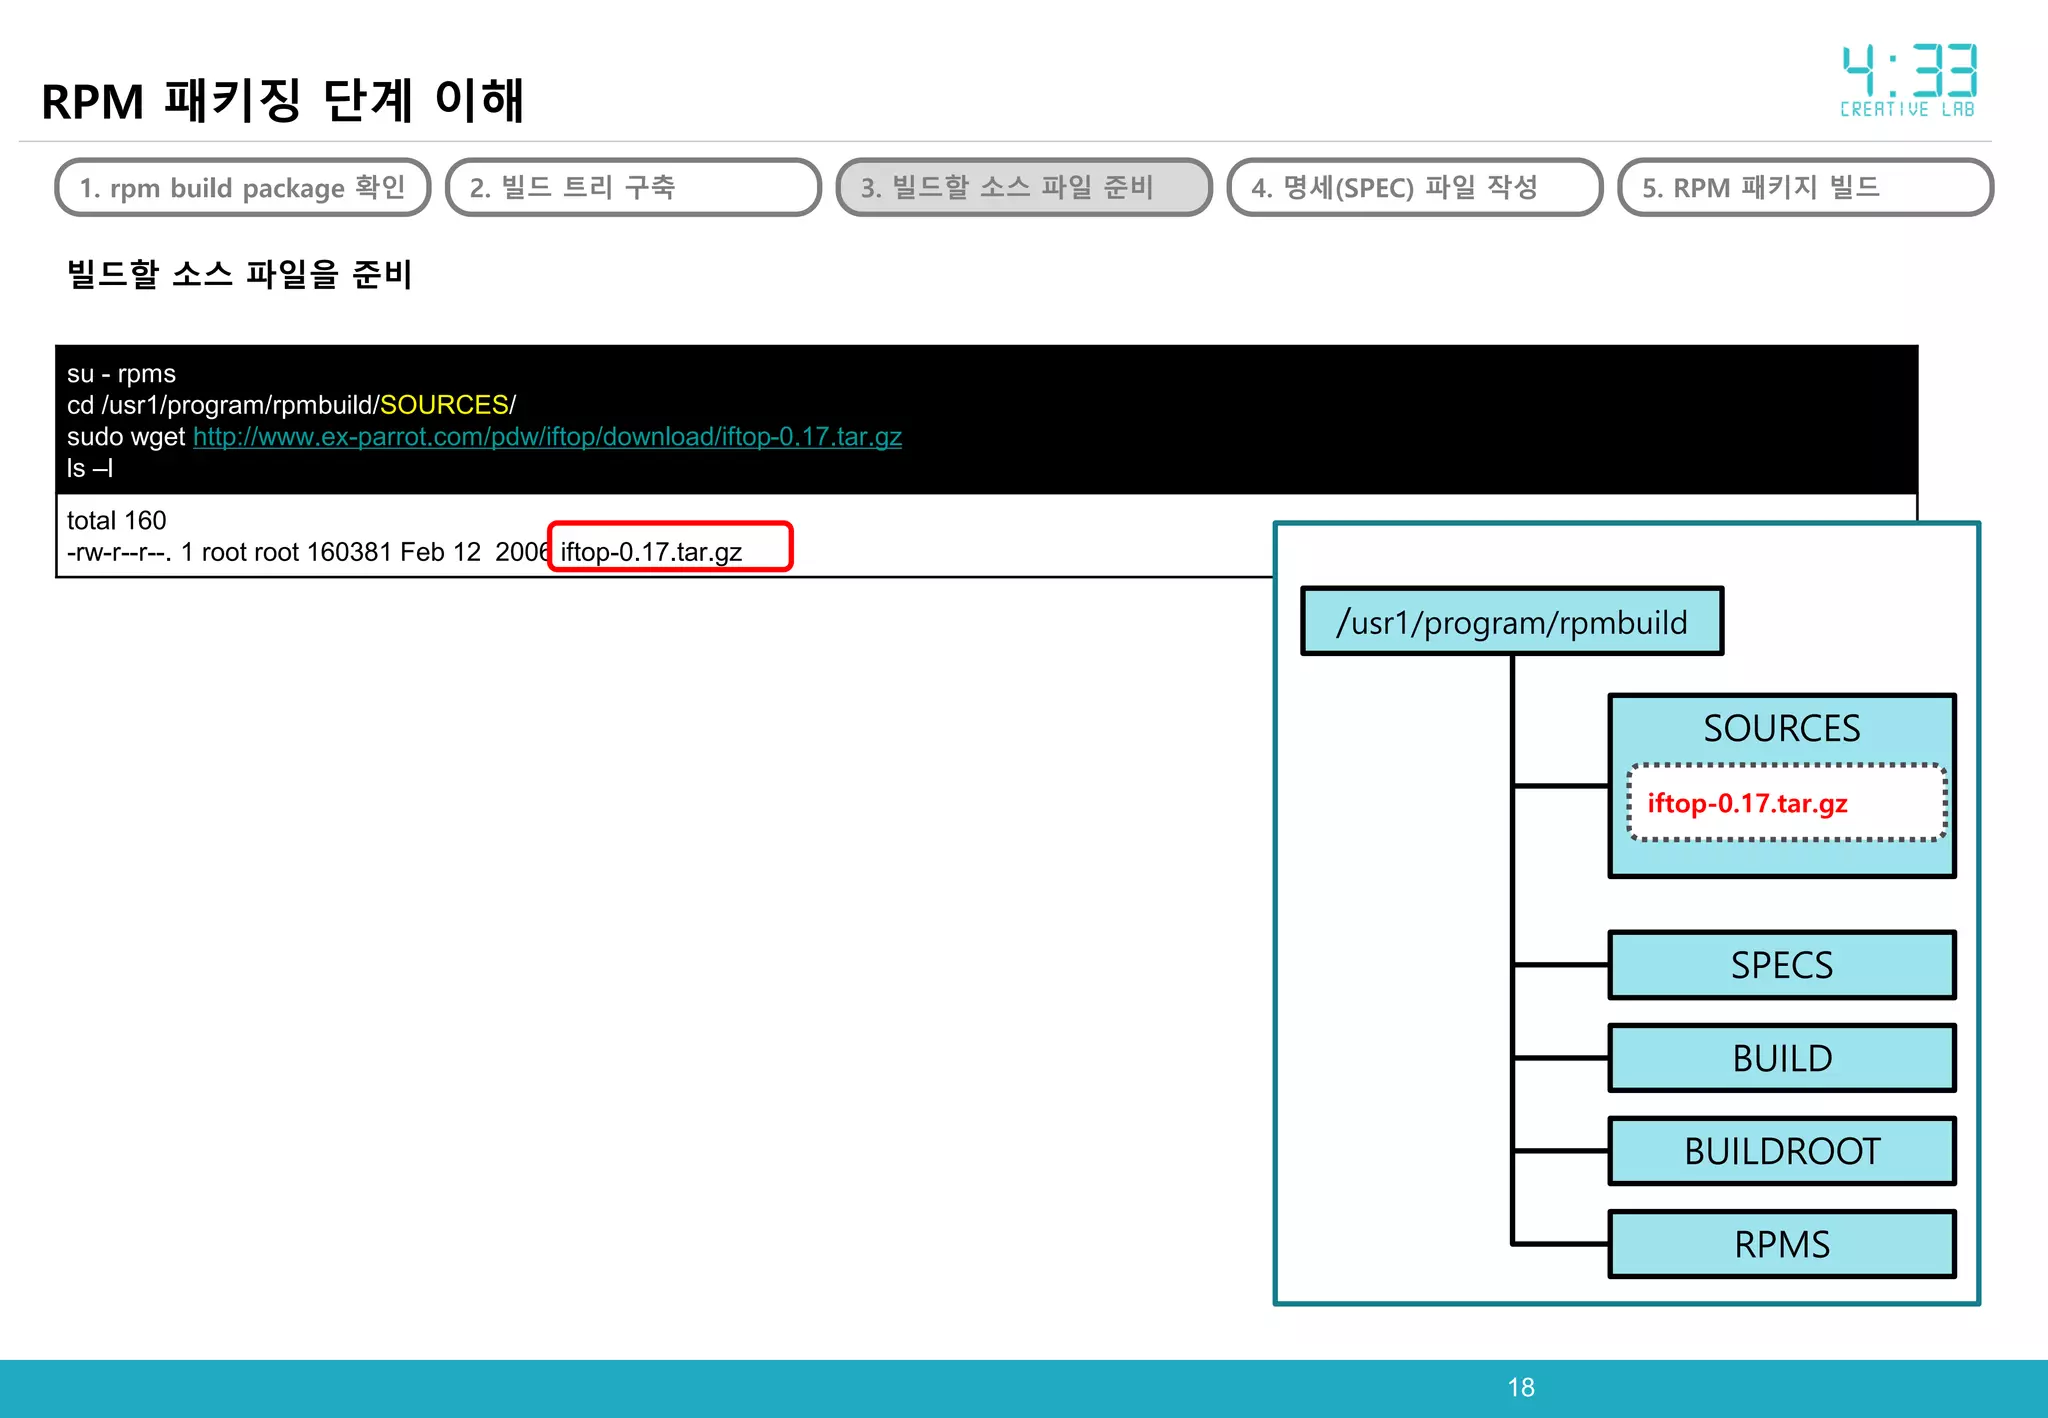
Task: Click the BUILD folder box
Action: click(x=1782, y=1059)
